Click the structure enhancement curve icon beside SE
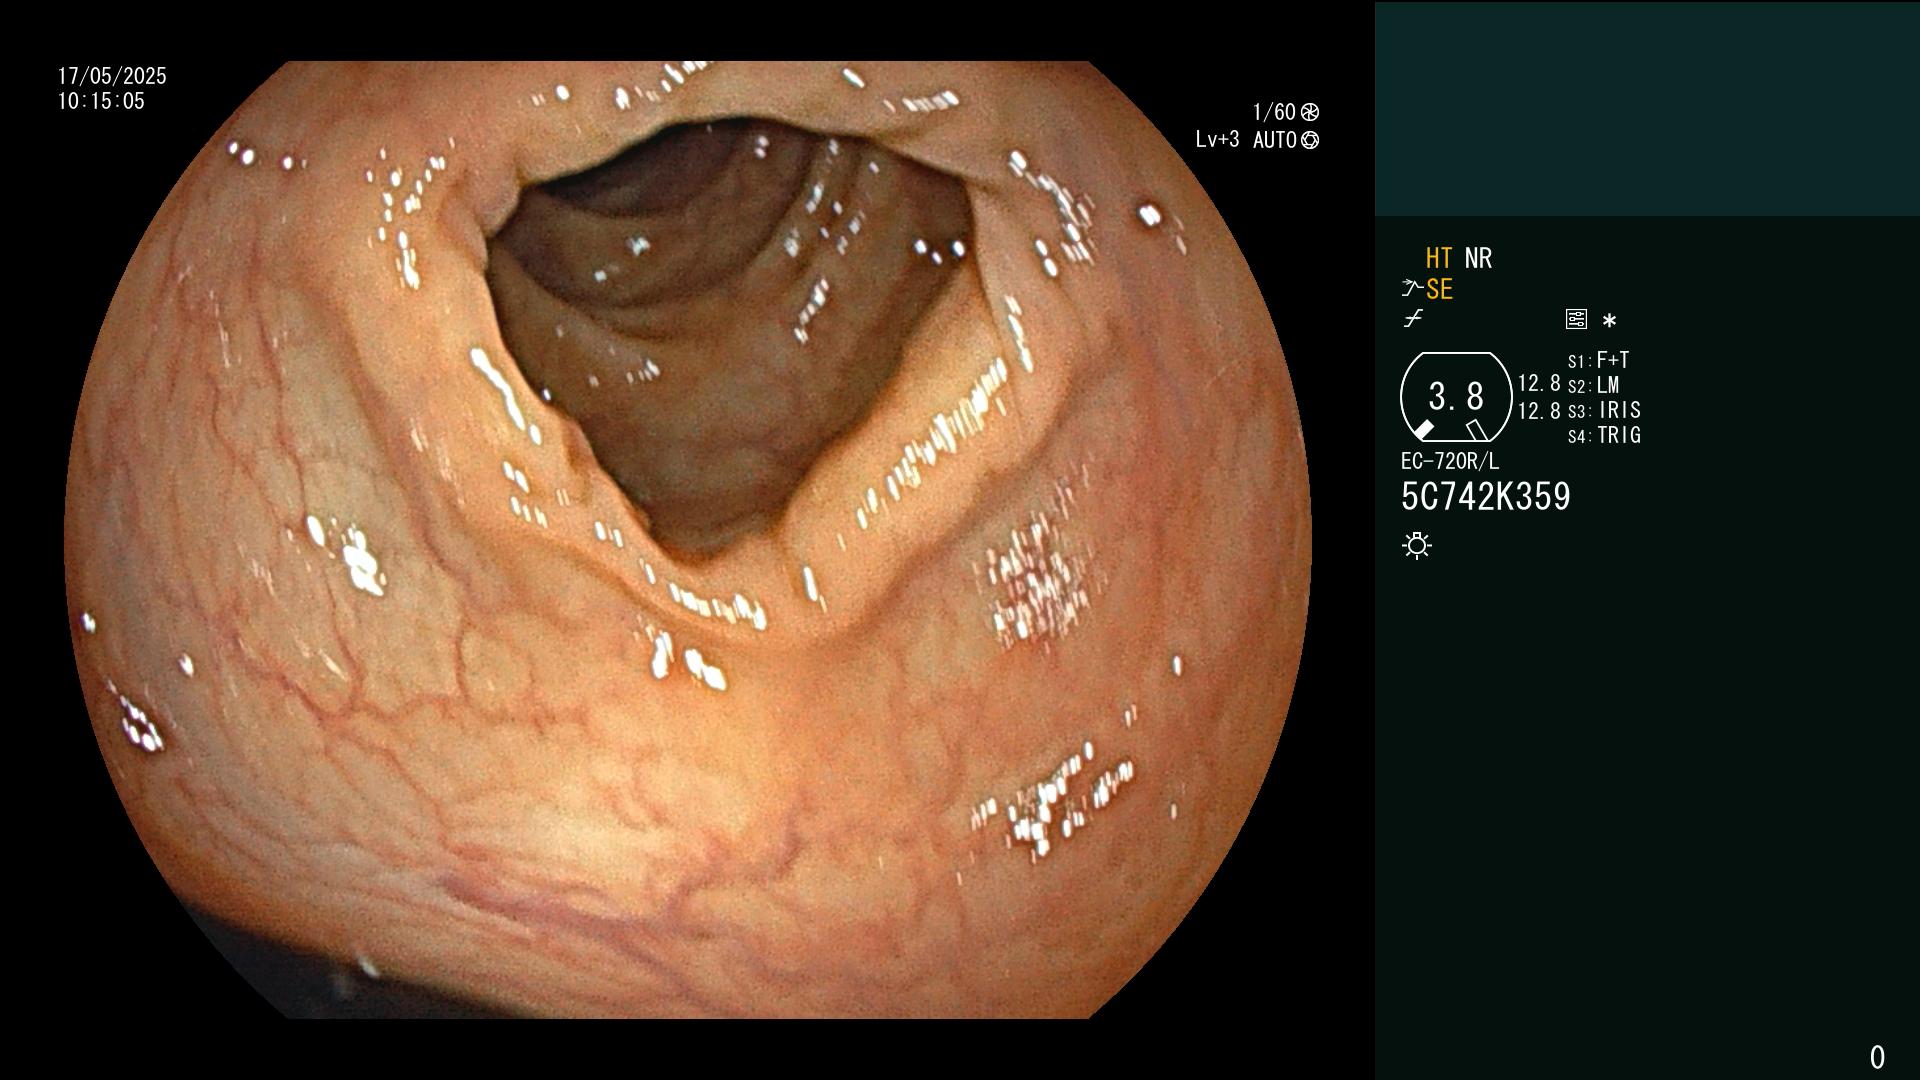The width and height of the screenshot is (1920, 1080). tap(1412, 289)
